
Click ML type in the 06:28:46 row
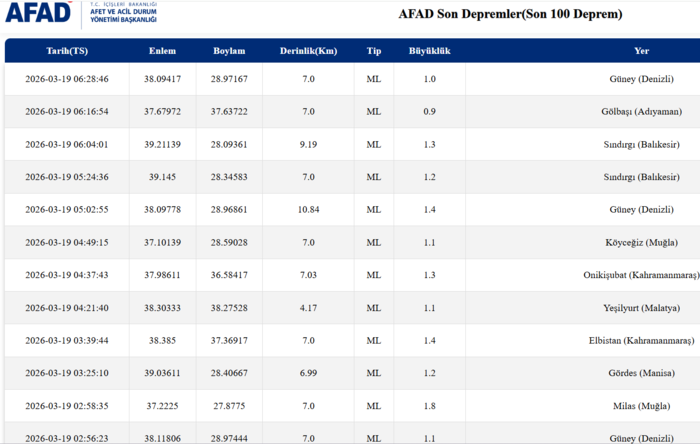[374, 79]
